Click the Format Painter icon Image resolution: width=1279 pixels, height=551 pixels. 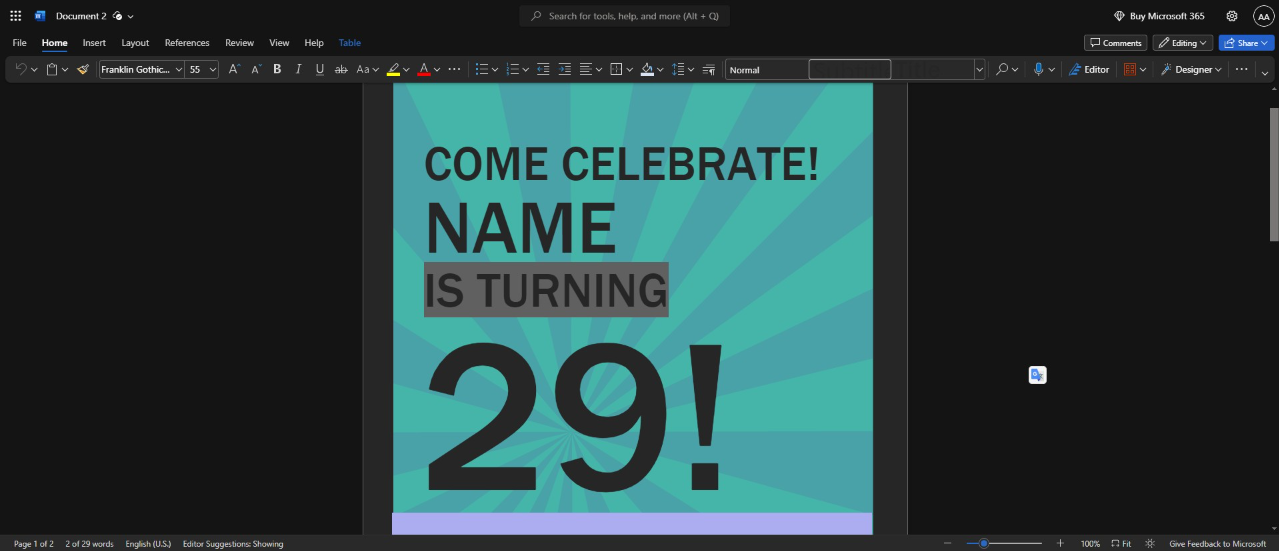83,70
